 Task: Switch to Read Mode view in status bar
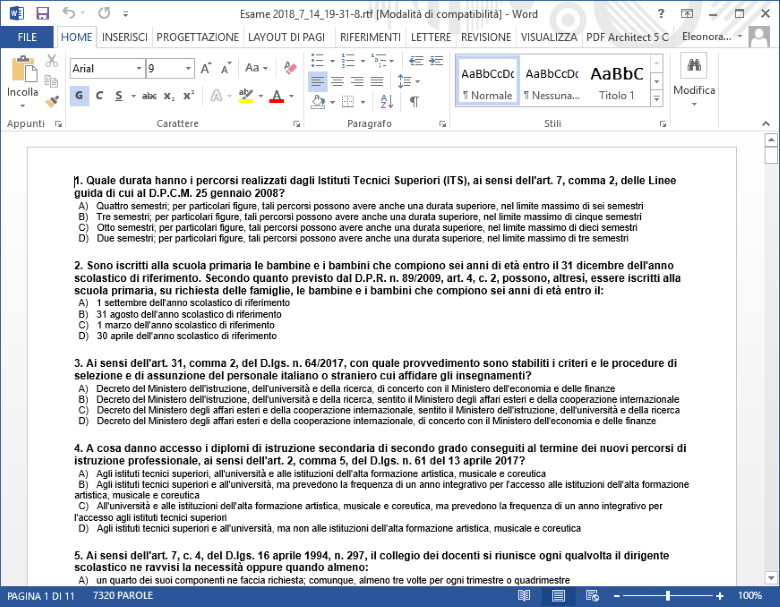tap(524, 596)
